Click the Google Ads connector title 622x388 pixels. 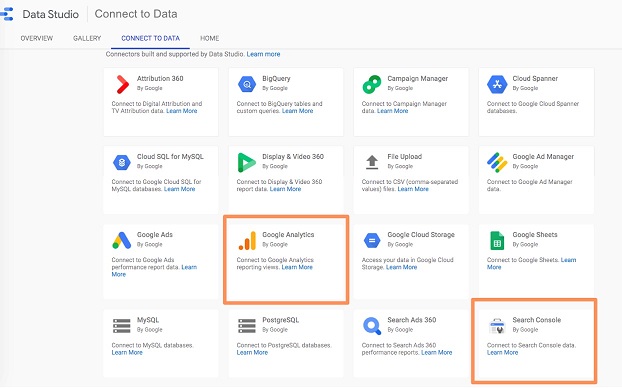tap(155, 235)
